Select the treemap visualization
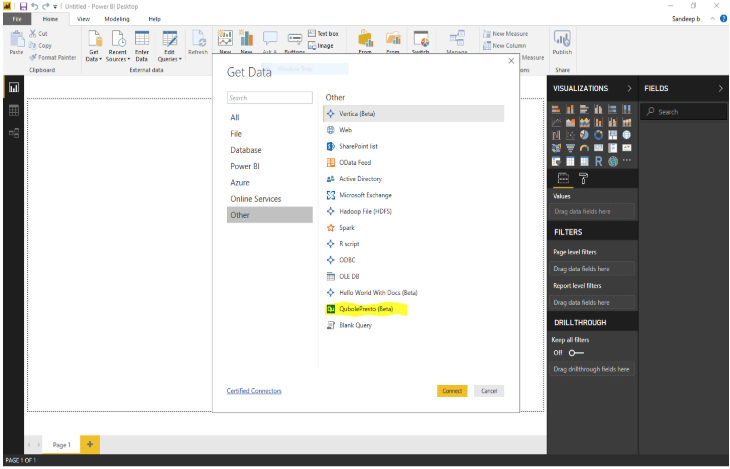 613,135
